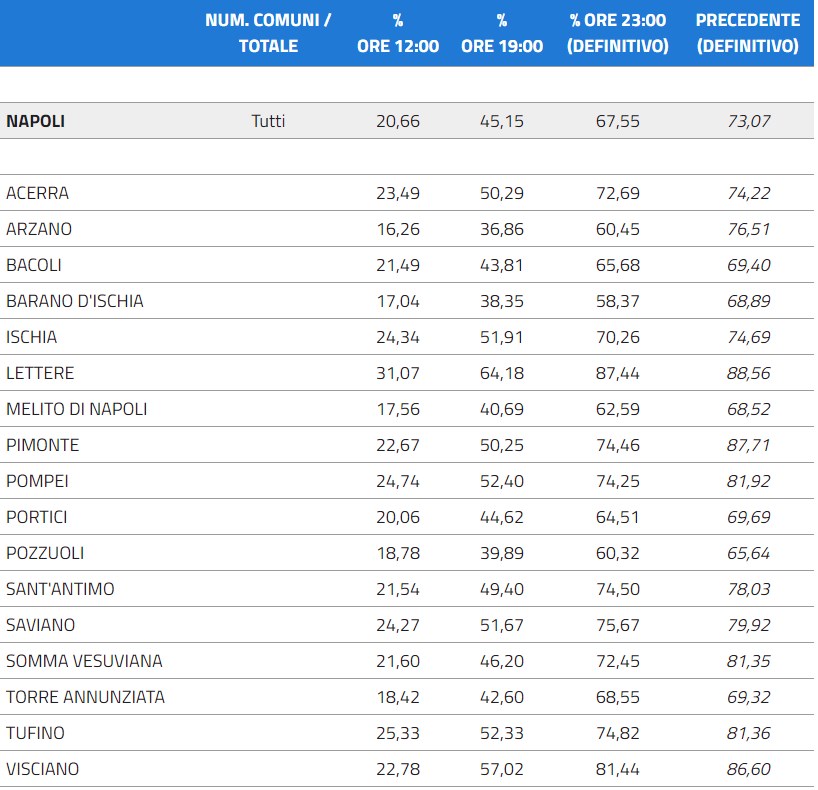Open BARANO D'ISCHIA turnout details
This screenshot has width=818, height=790.
pos(75,301)
